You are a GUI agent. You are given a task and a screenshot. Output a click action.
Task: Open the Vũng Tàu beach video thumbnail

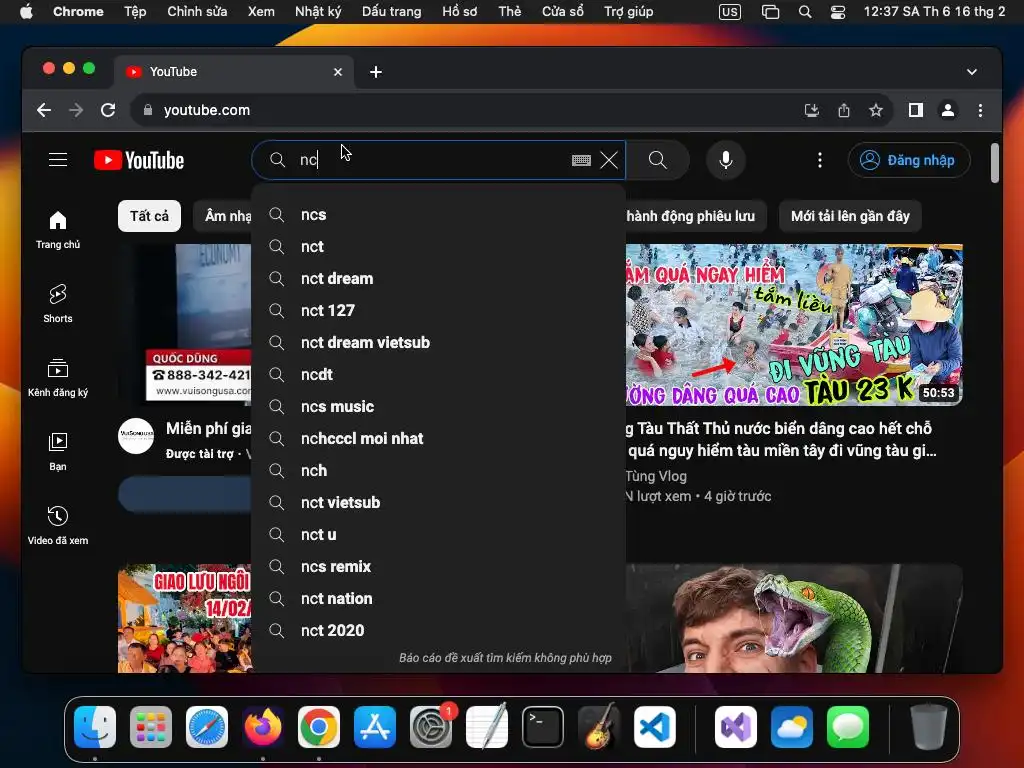794,325
